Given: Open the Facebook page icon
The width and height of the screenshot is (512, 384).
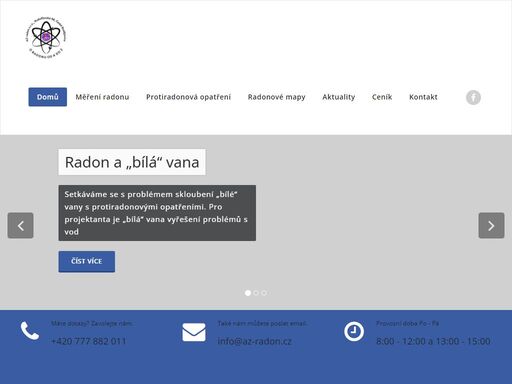Looking at the screenshot, I should (473, 97).
